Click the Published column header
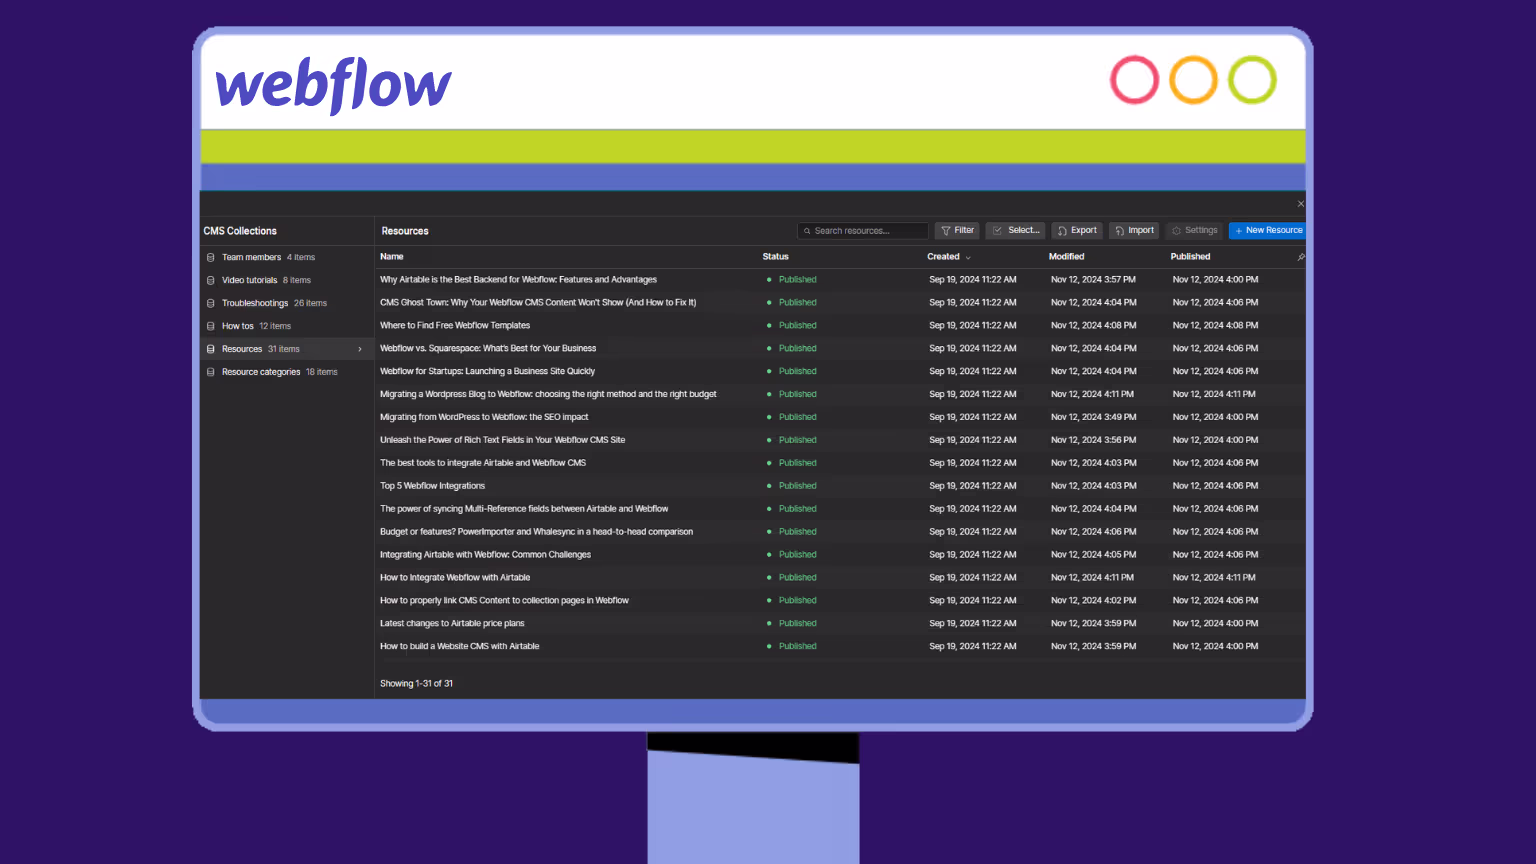 (x=1190, y=257)
